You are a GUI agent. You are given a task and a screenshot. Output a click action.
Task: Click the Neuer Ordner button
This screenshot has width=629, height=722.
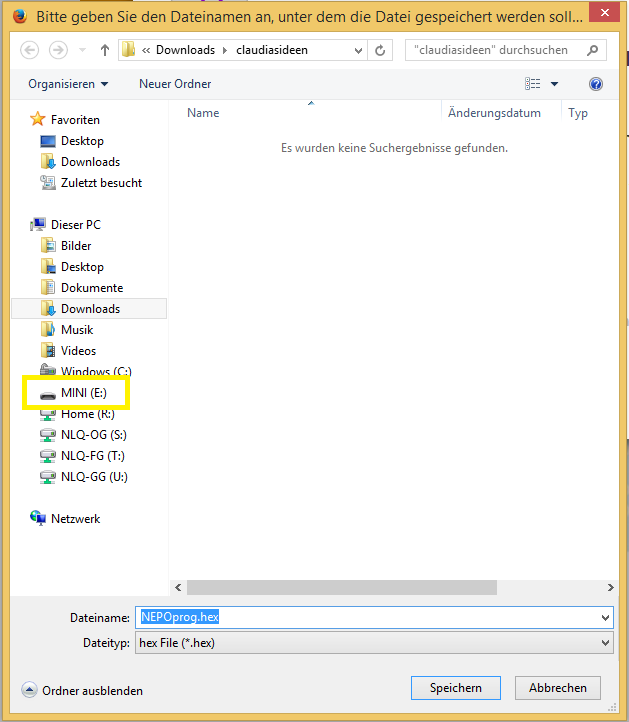pos(175,84)
